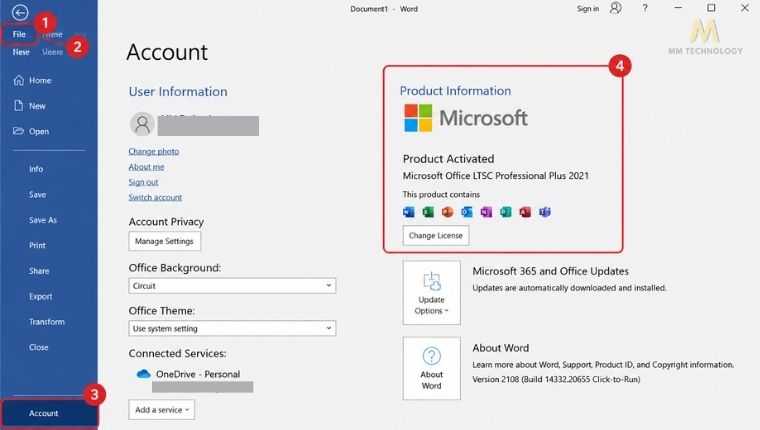The width and height of the screenshot is (760, 430).
Task: Click the Teams app icon
Action: point(545,212)
